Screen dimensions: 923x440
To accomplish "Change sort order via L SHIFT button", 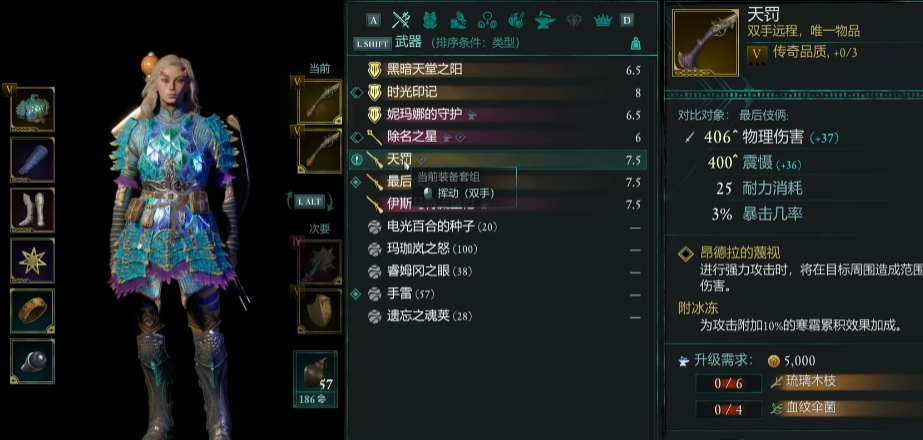I will tap(372, 44).
